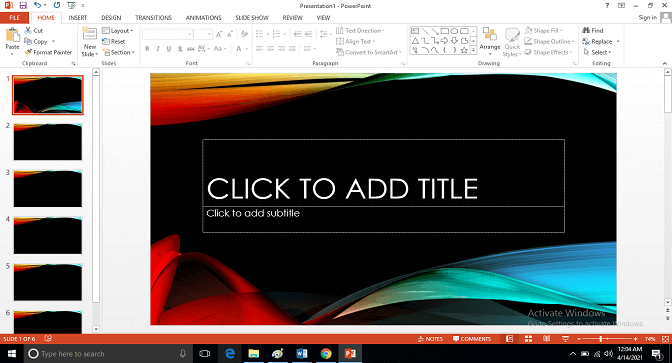Switch to TRANSITIONS tab
The height and width of the screenshot is (363, 672).
click(153, 18)
